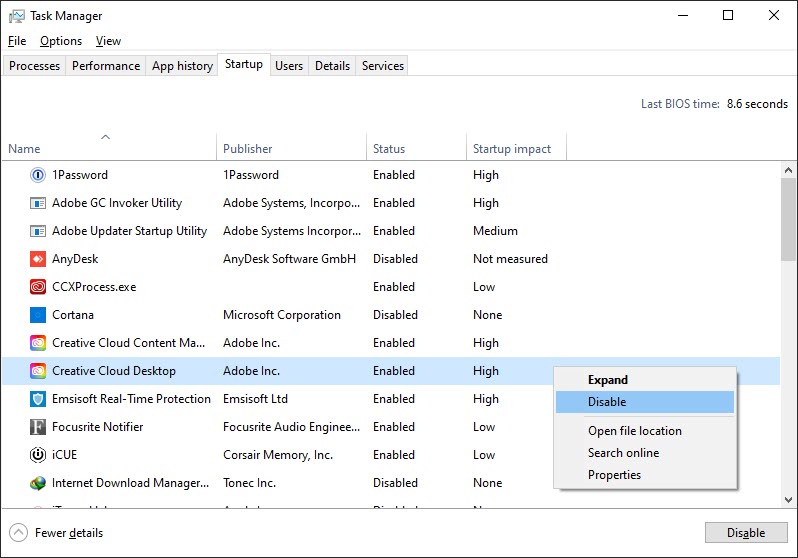
Task: Select the Emsisoft Real-Time Protection name
Action: (x=131, y=399)
